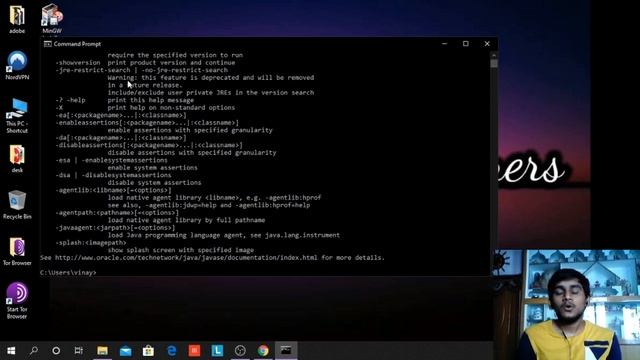Open the Recycle Bin
640x360 pixels.
(17, 205)
